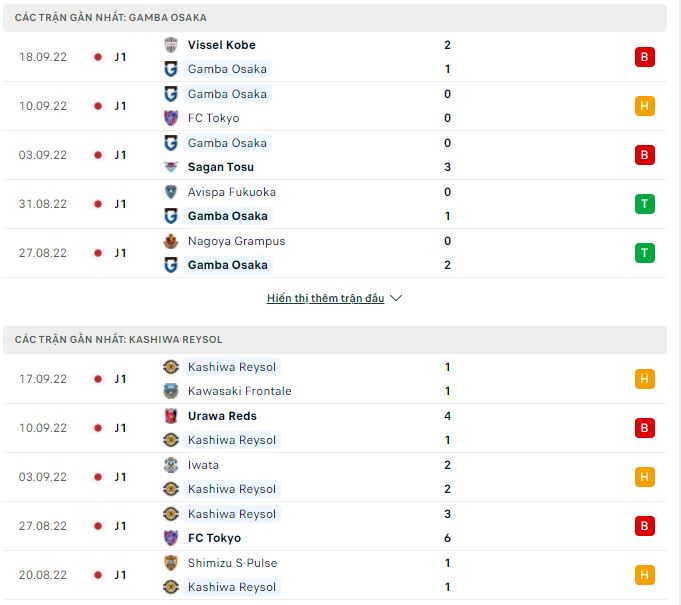This screenshot has width=681, height=605.
Task: Click the 03.09.22 date for Sagan Tosu match
Action: (x=43, y=155)
